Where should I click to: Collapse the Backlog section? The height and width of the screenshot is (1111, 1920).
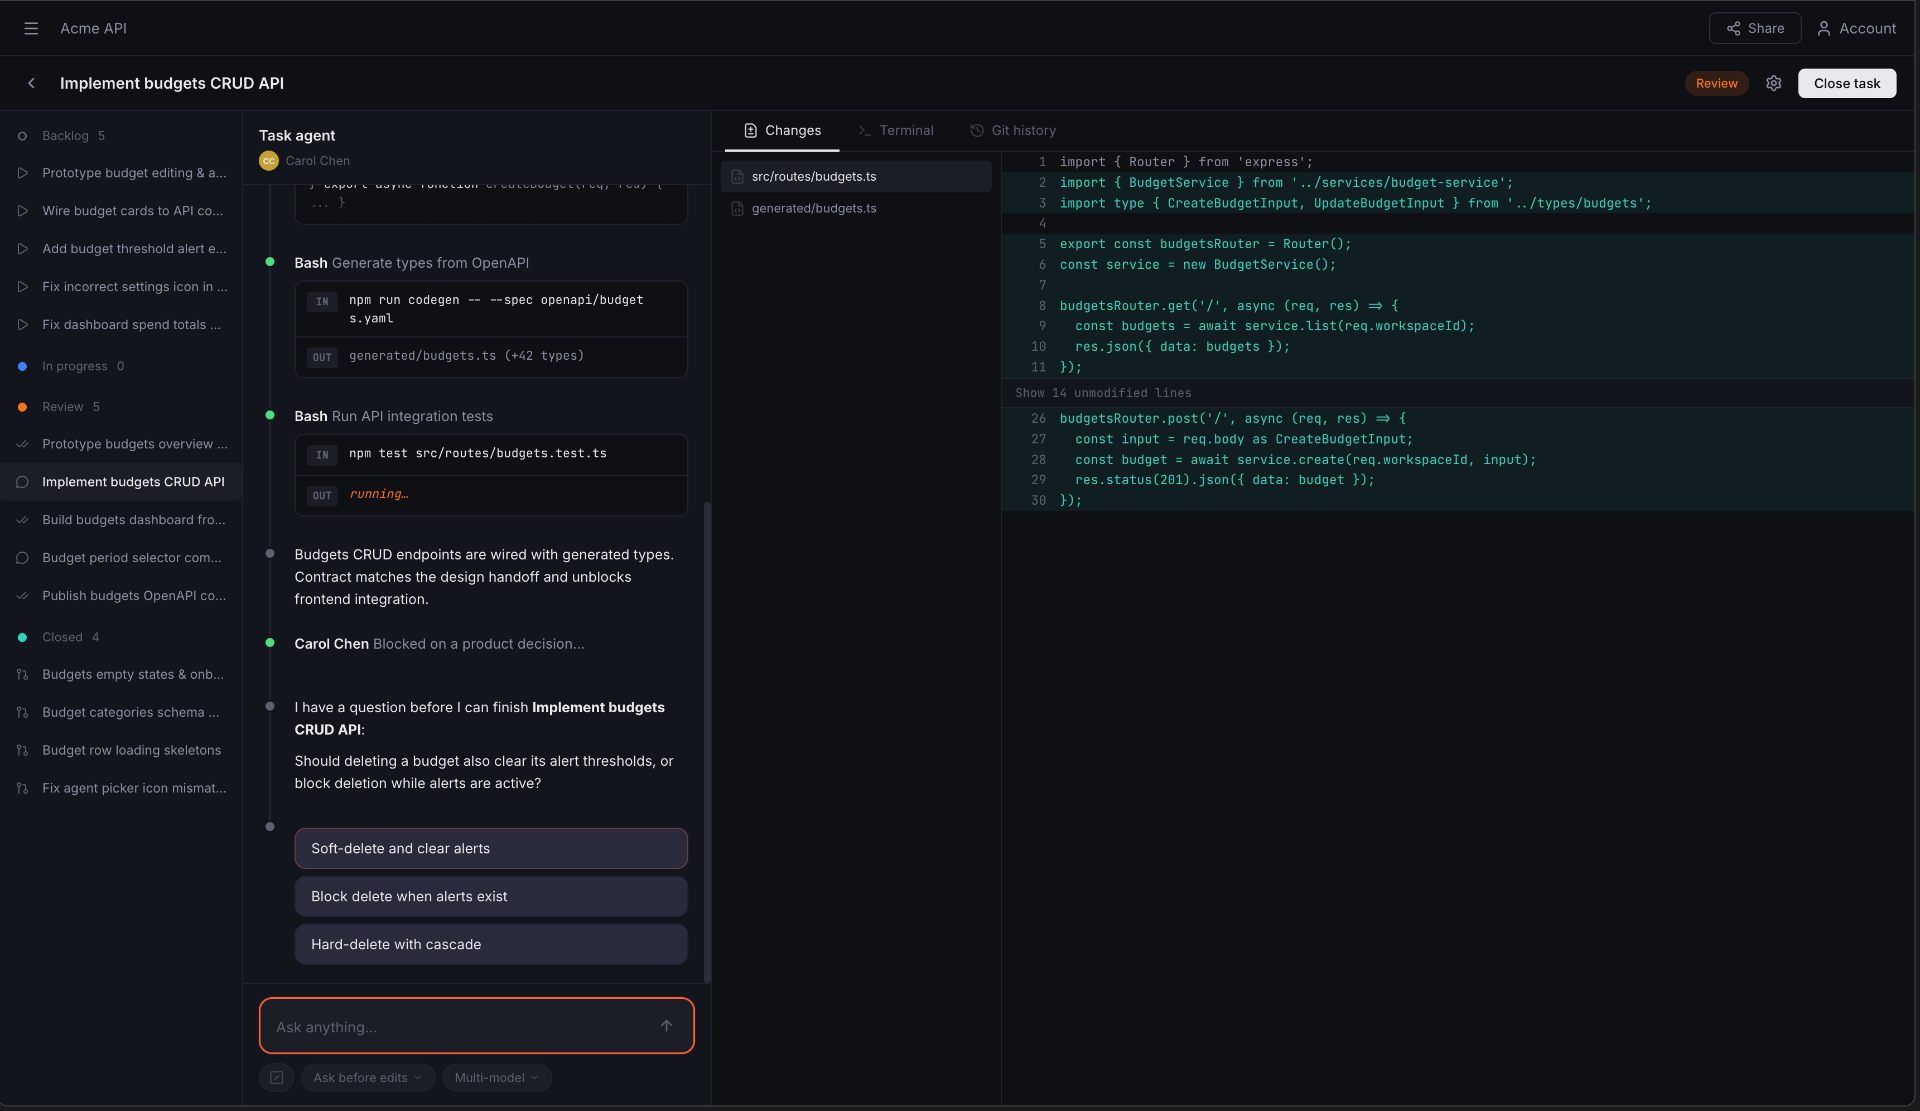pyautogui.click(x=73, y=136)
